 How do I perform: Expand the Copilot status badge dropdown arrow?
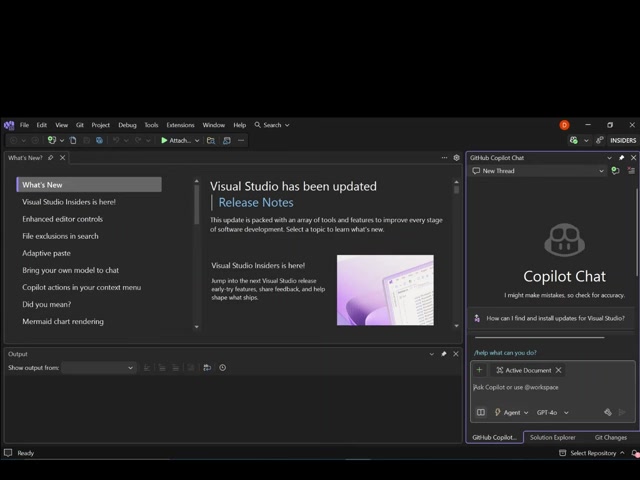[586, 140]
